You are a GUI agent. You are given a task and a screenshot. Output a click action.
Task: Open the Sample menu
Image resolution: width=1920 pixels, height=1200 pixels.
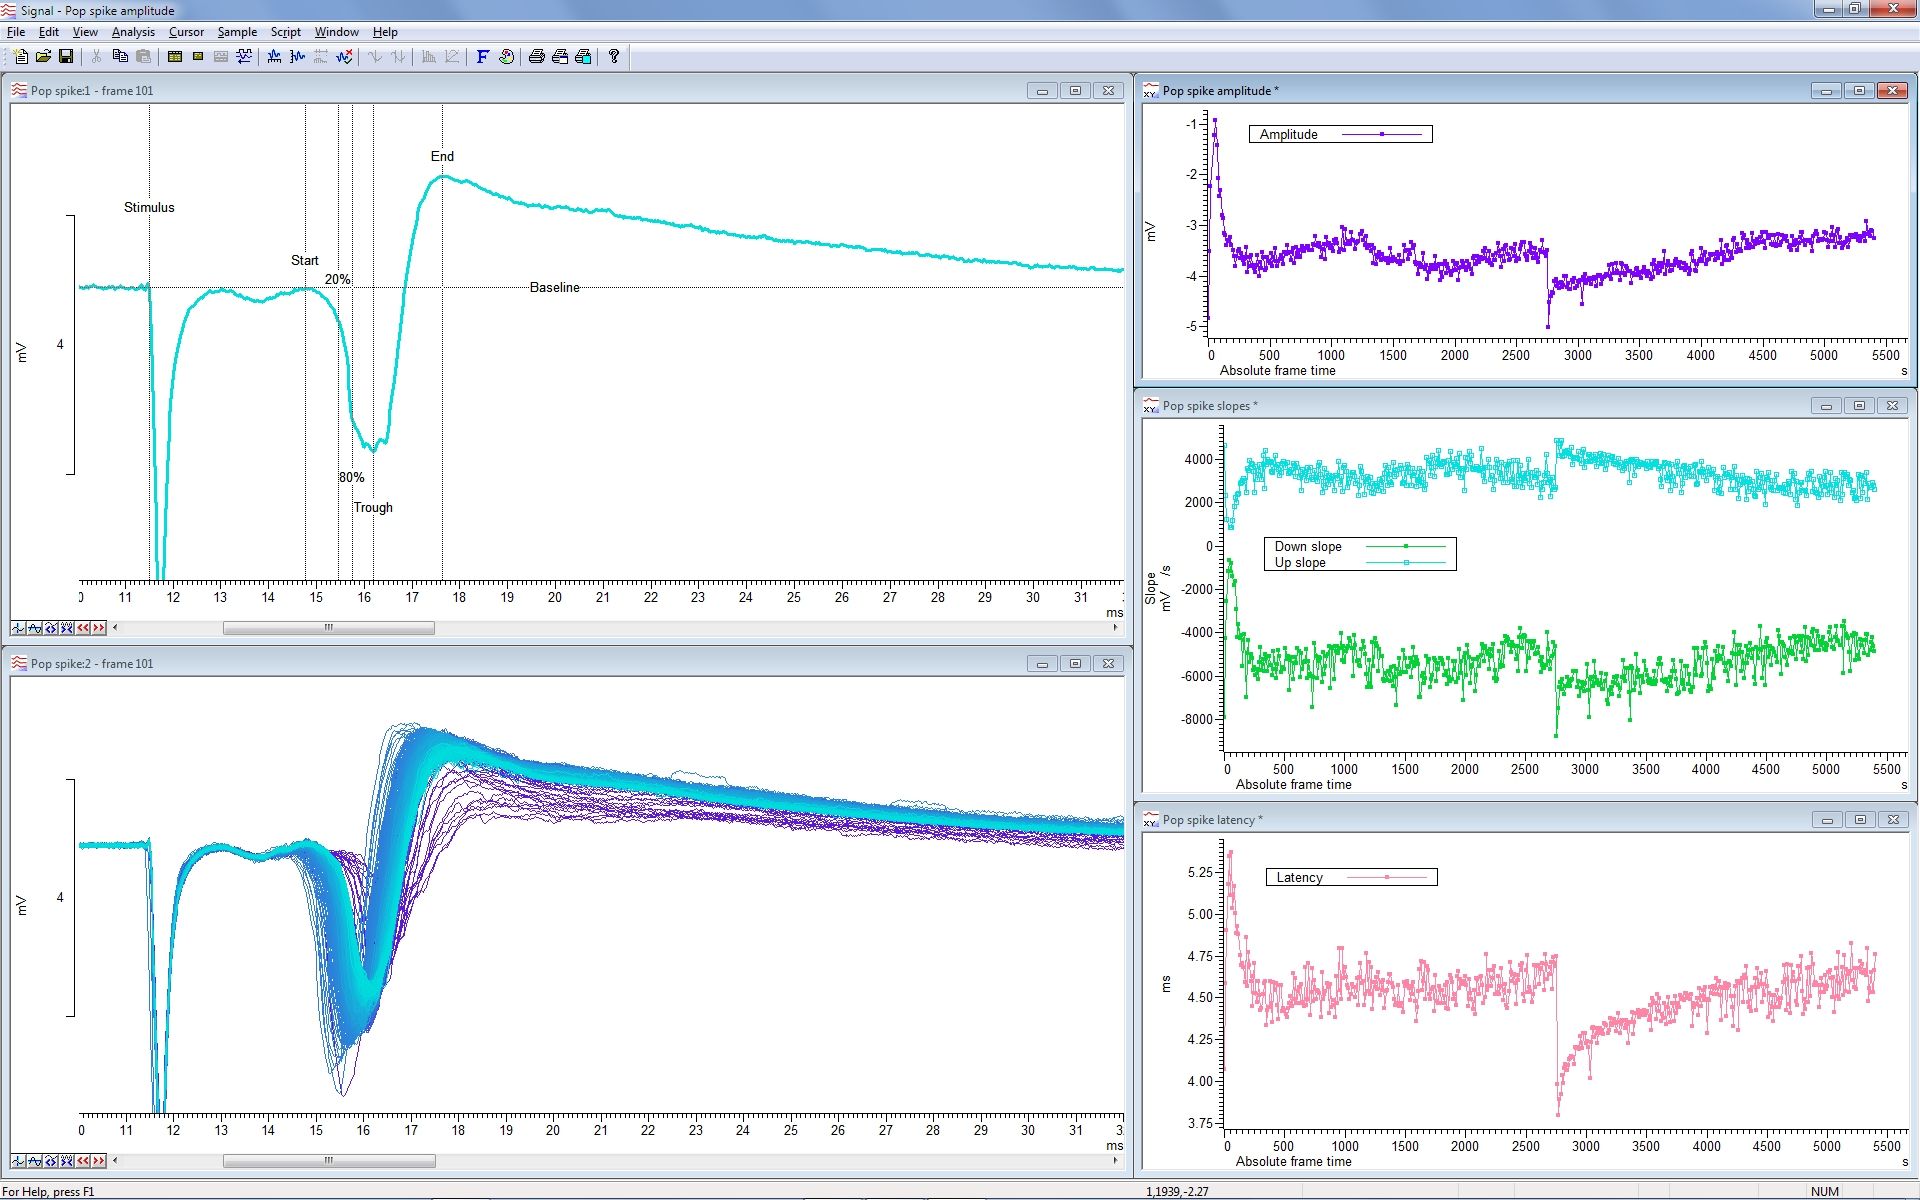pyautogui.click(x=237, y=32)
